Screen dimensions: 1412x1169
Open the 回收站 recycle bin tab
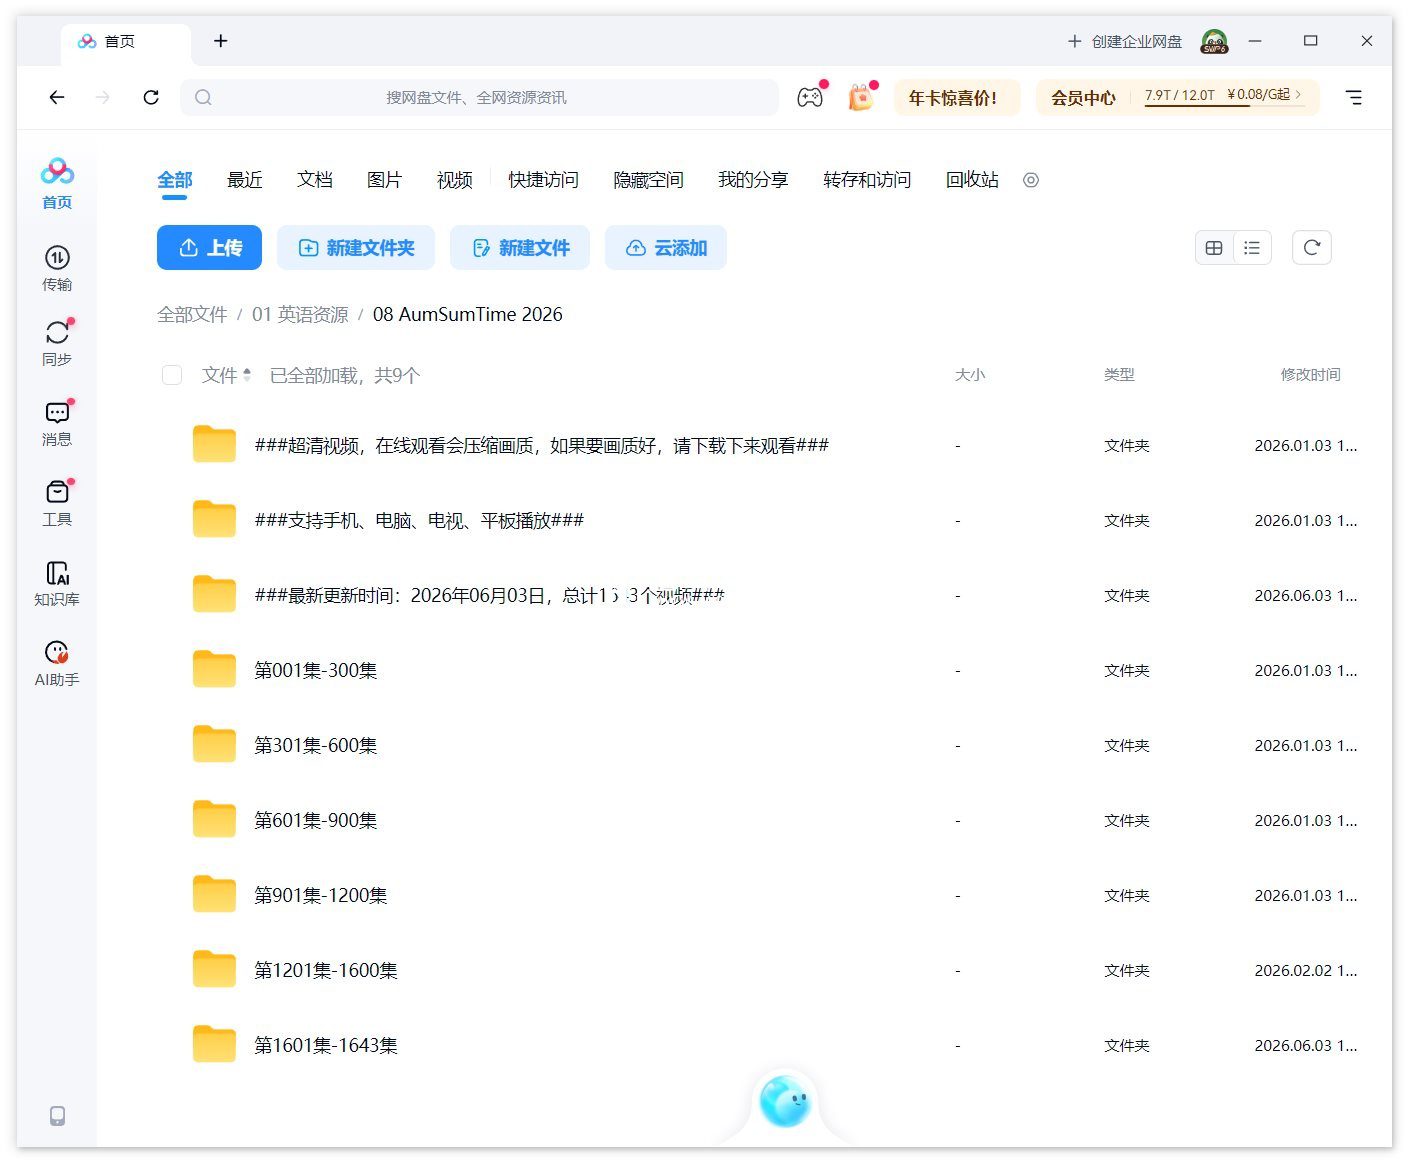tap(972, 180)
